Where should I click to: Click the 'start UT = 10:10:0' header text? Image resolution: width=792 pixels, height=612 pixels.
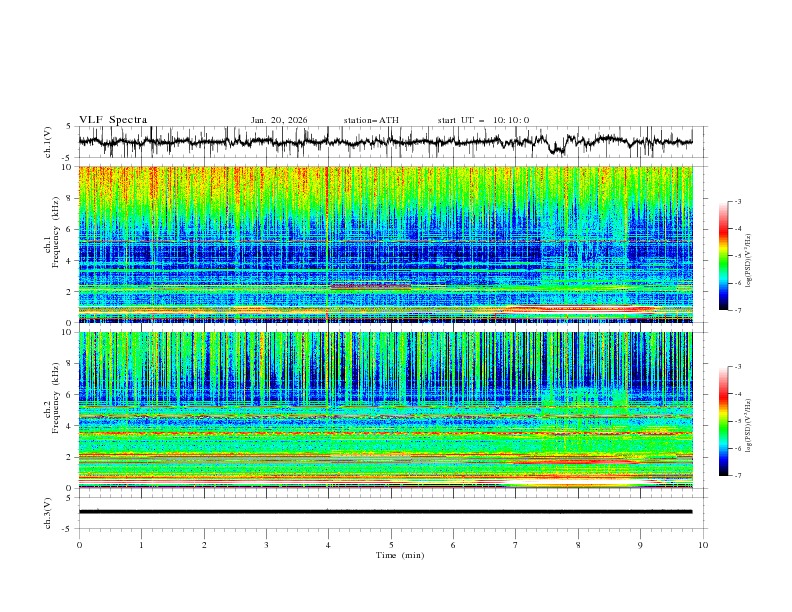(x=483, y=120)
